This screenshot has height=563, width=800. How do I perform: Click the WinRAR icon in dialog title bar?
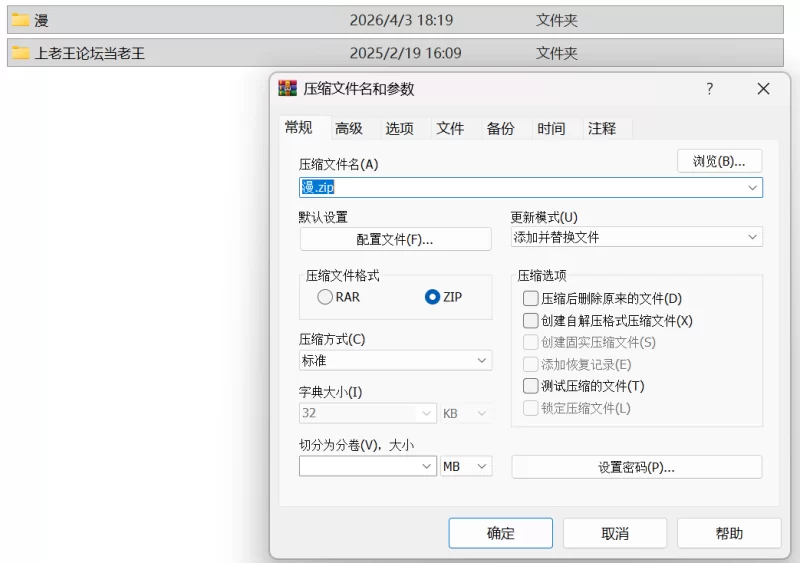click(288, 89)
